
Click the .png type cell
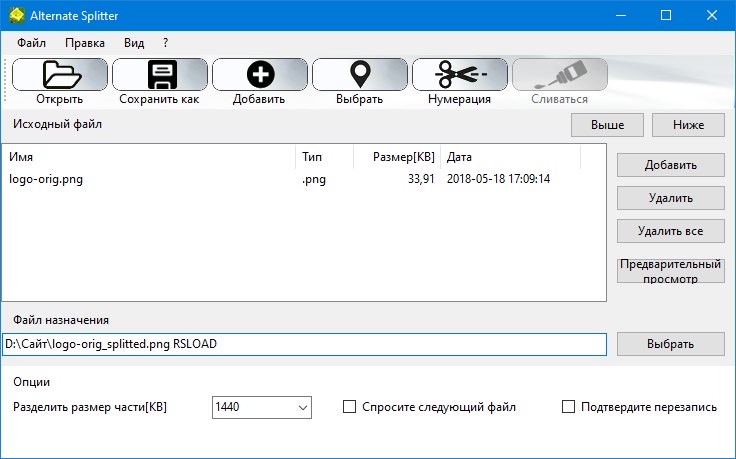pos(314,179)
